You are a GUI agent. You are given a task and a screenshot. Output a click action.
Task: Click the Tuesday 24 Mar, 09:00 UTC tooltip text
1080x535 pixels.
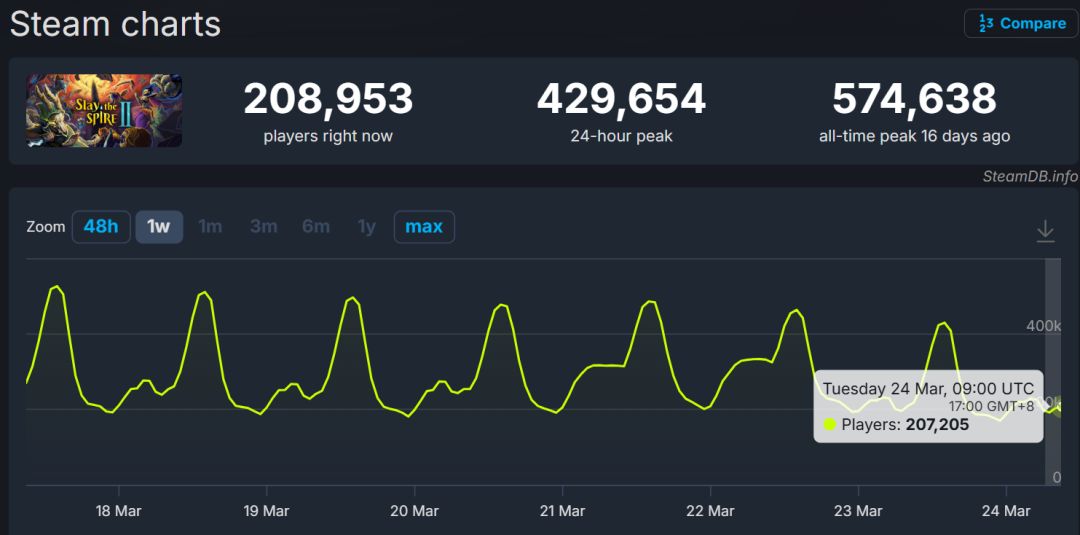928,388
